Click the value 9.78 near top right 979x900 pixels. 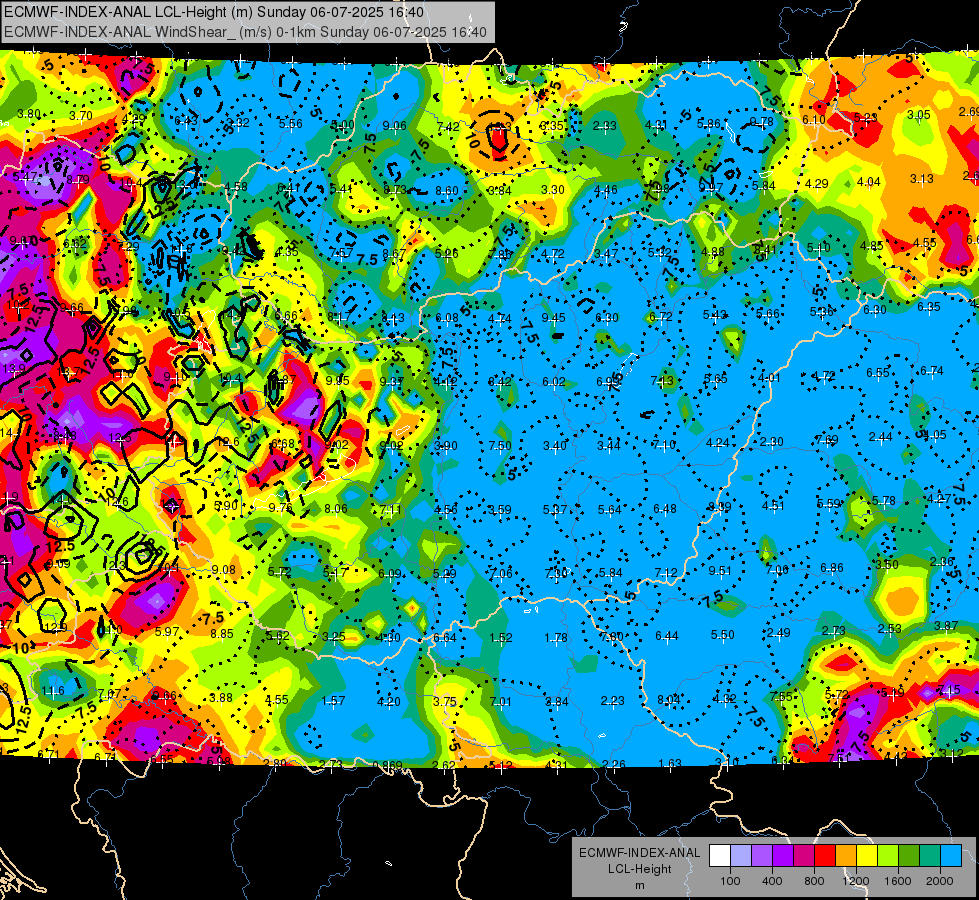[762, 122]
